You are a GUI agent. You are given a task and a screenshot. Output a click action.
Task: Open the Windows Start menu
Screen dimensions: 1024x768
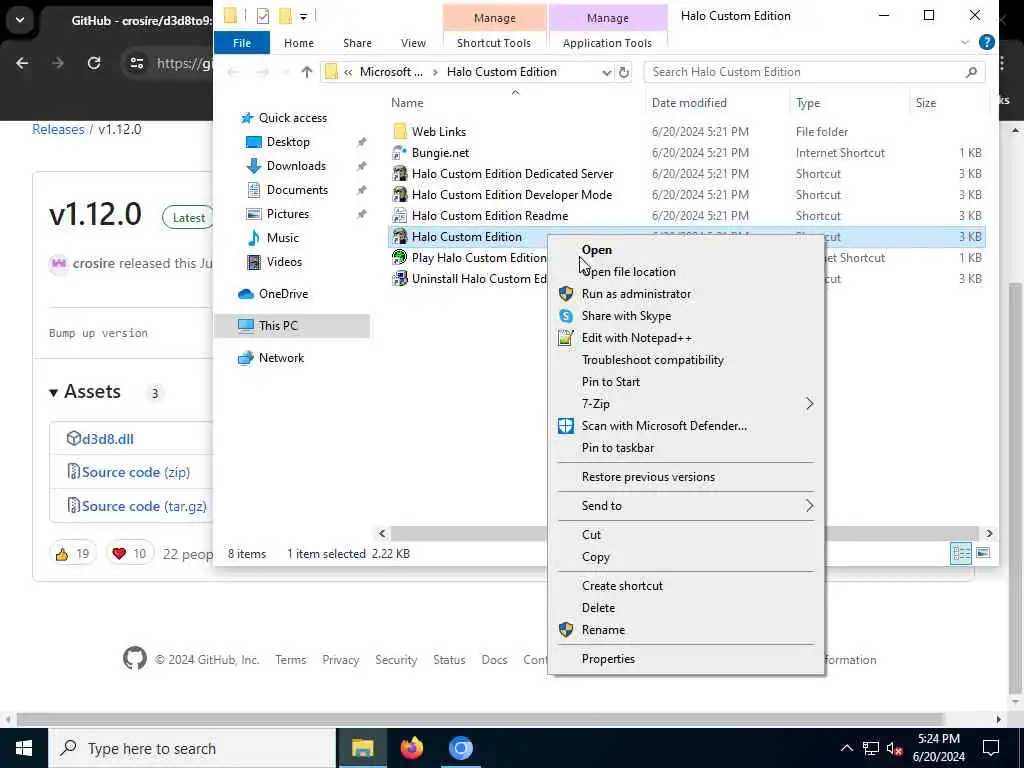pos(24,748)
